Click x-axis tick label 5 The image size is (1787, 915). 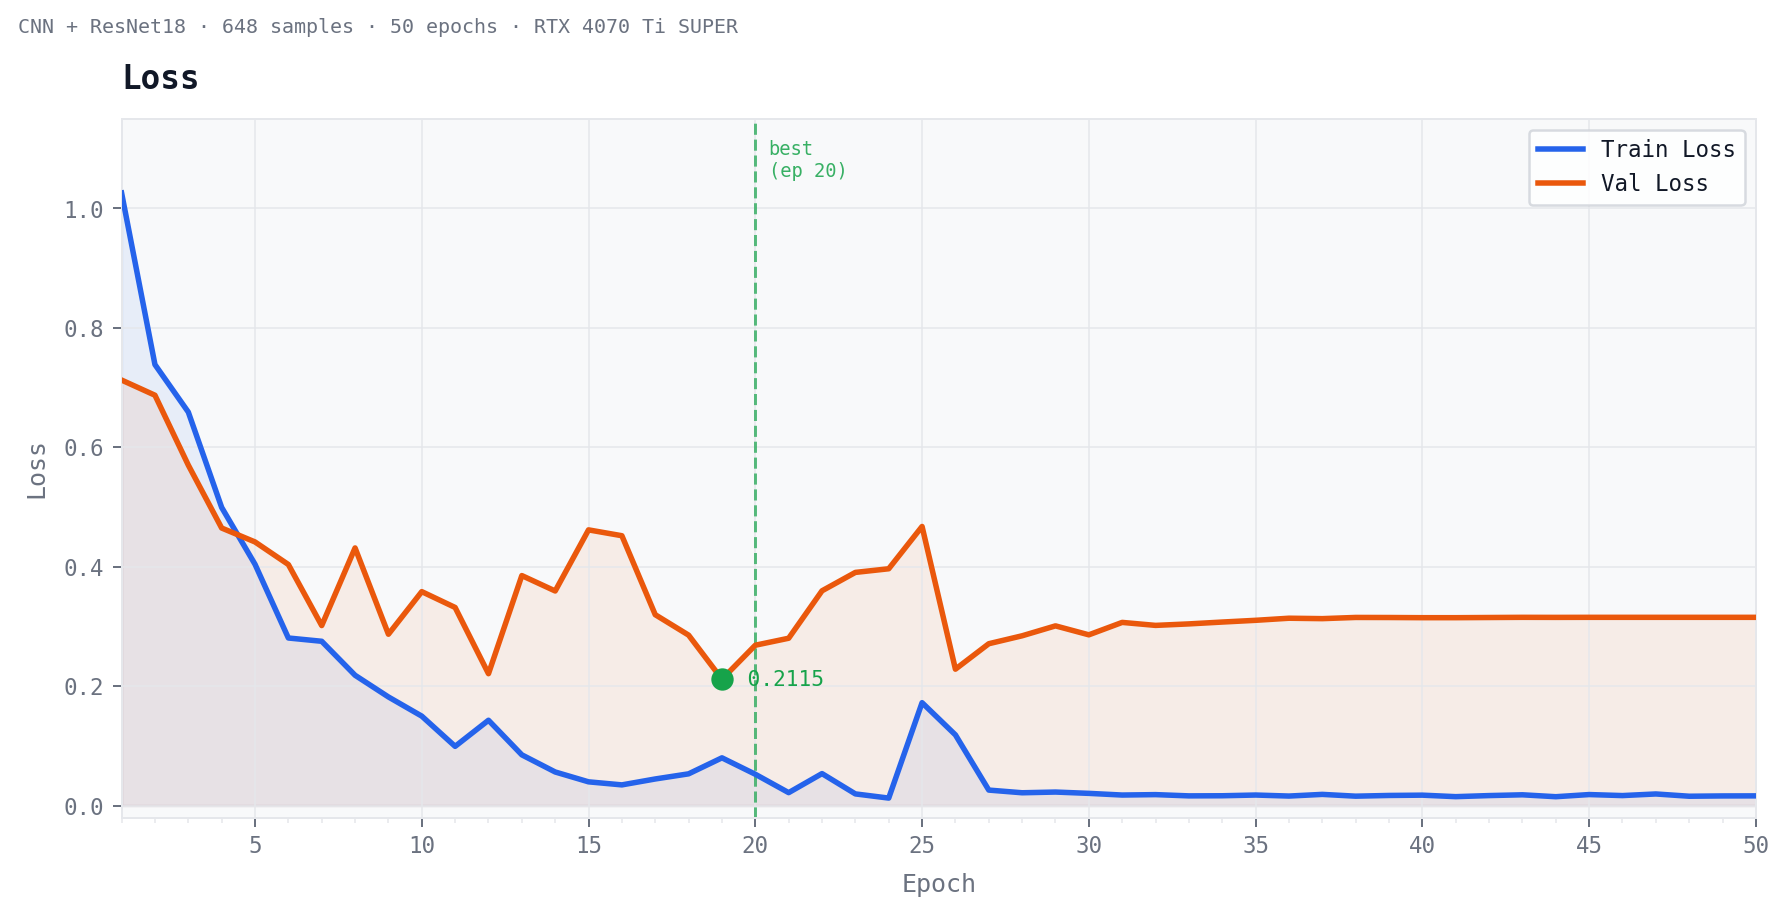255,846
